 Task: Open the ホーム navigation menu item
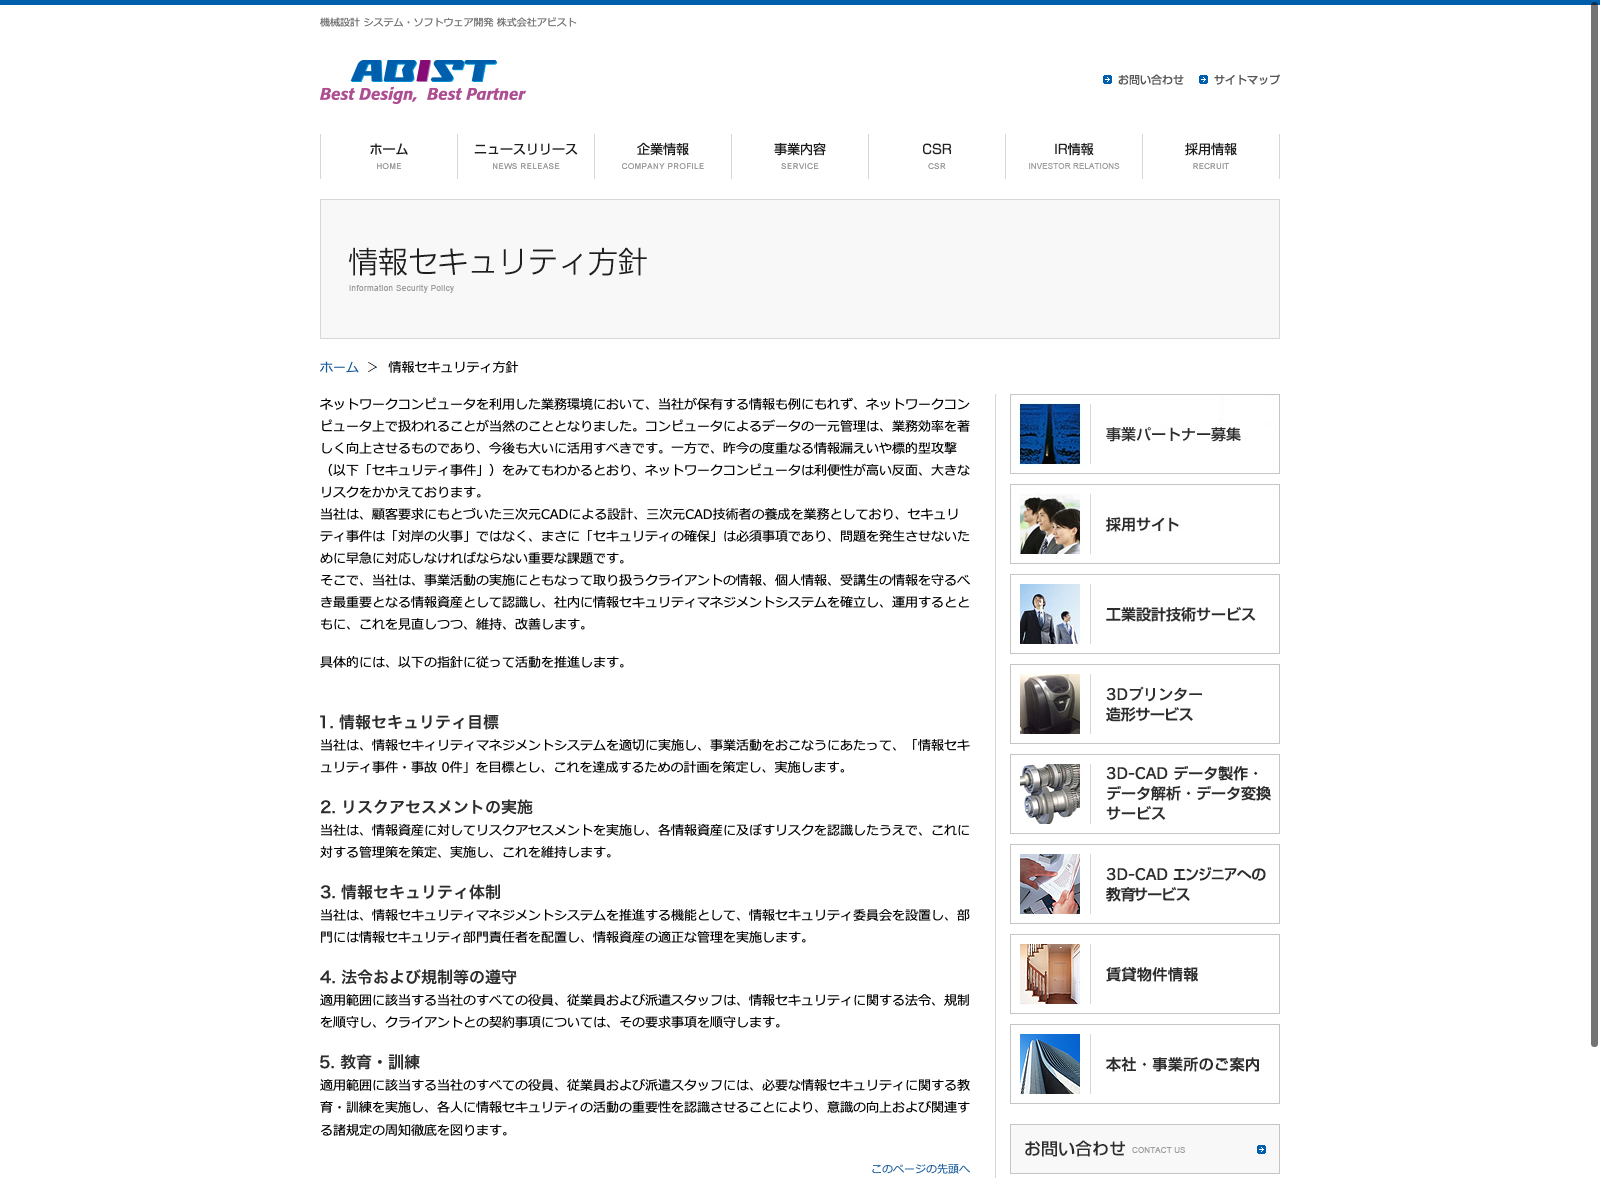coord(389,156)
